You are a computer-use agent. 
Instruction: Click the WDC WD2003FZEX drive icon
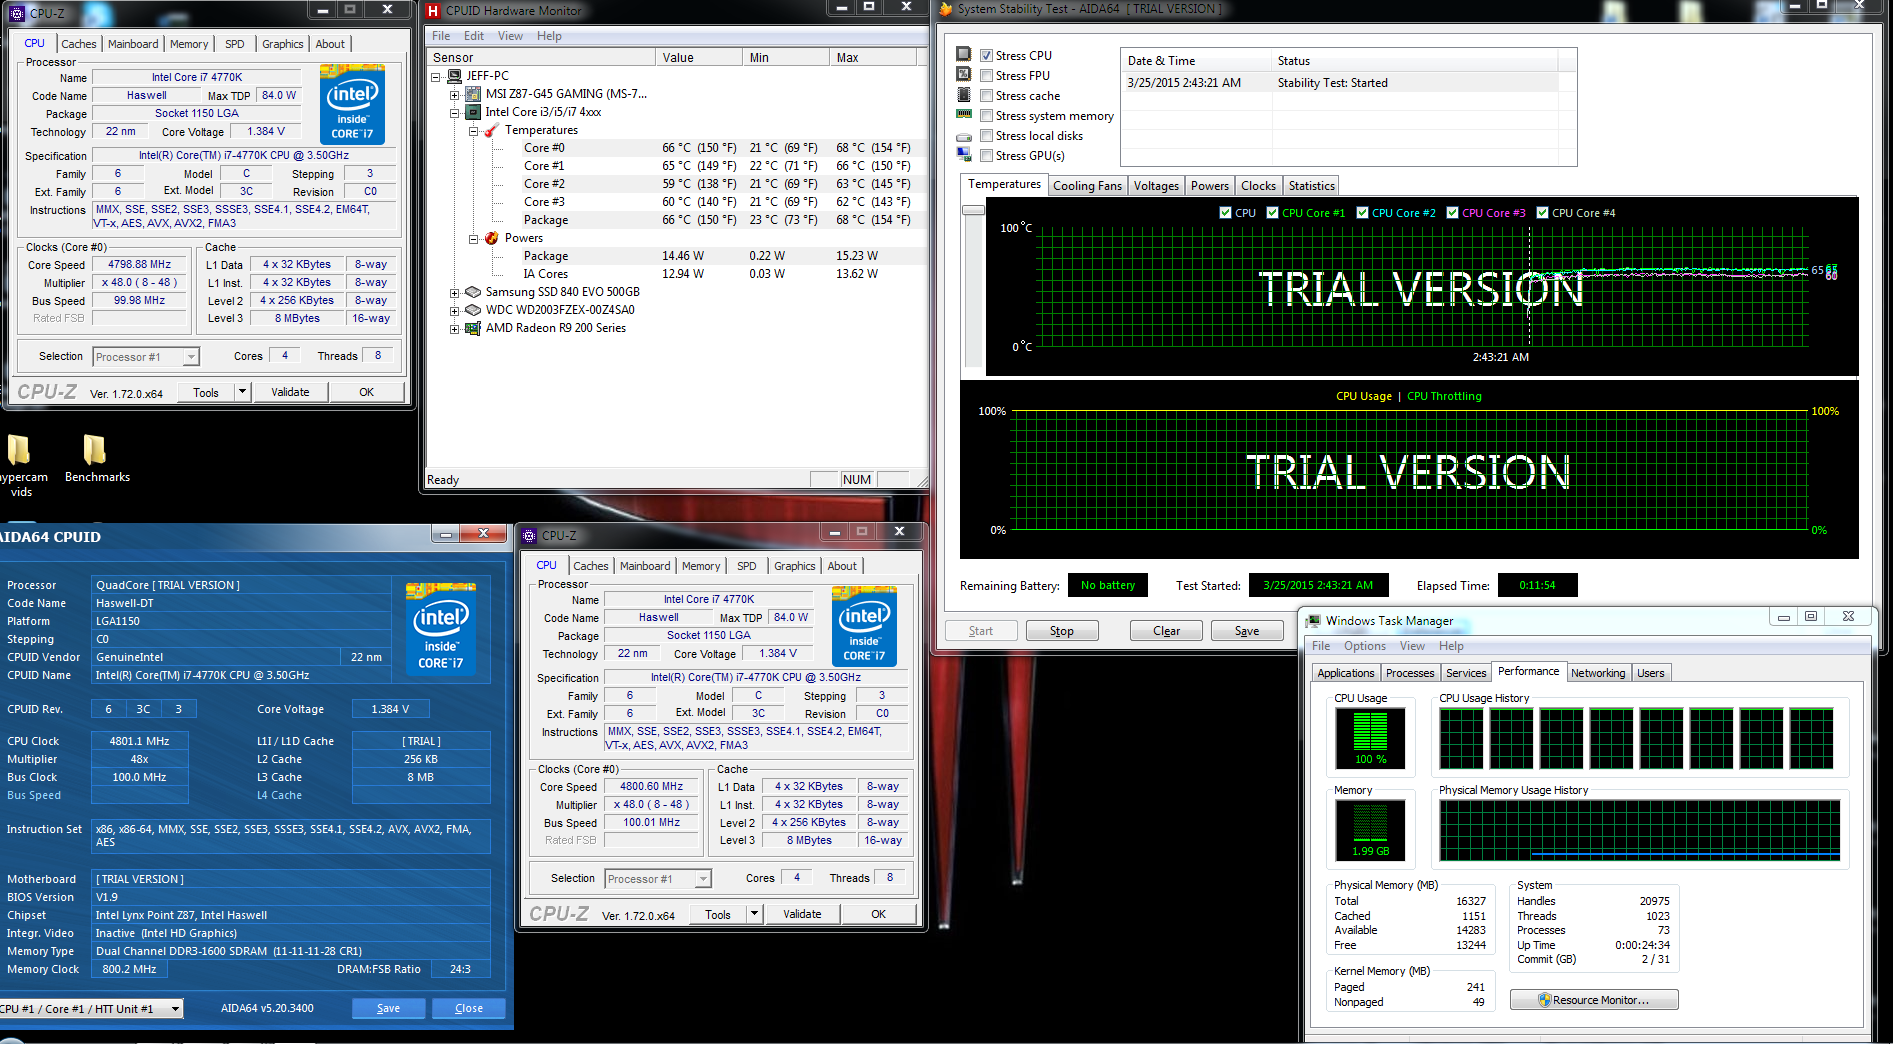click(473, 310)
